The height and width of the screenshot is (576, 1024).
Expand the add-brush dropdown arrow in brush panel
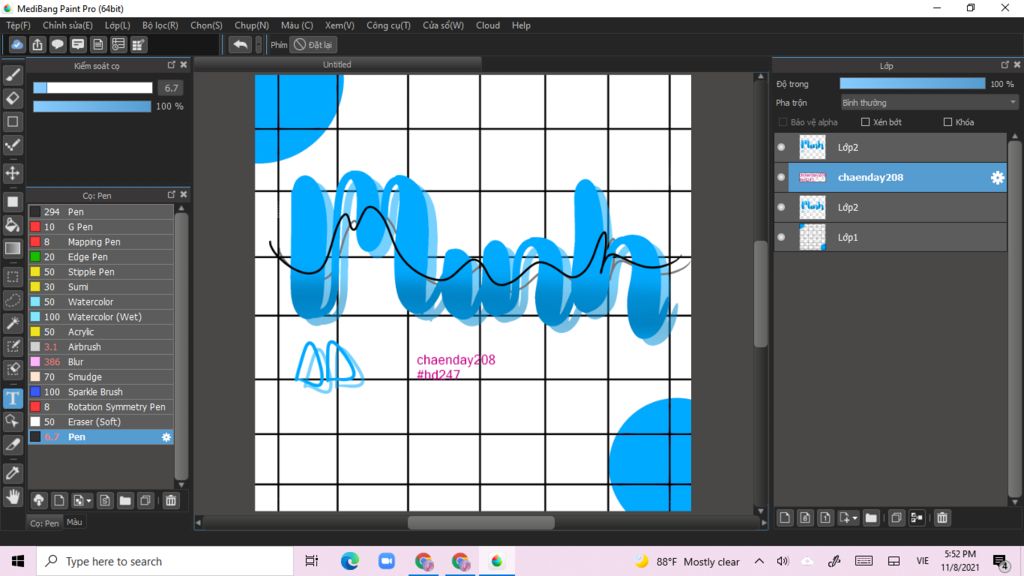pyautogui.click(x=88, y=501)
